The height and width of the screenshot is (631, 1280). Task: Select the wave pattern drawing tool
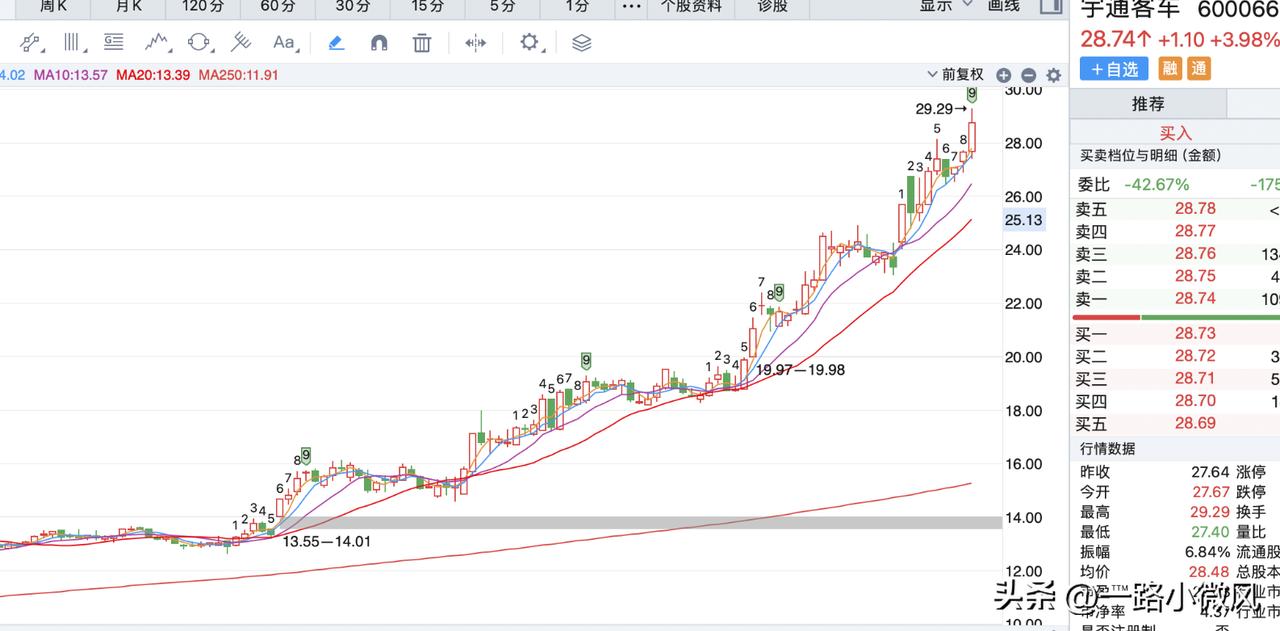(156, 42)
